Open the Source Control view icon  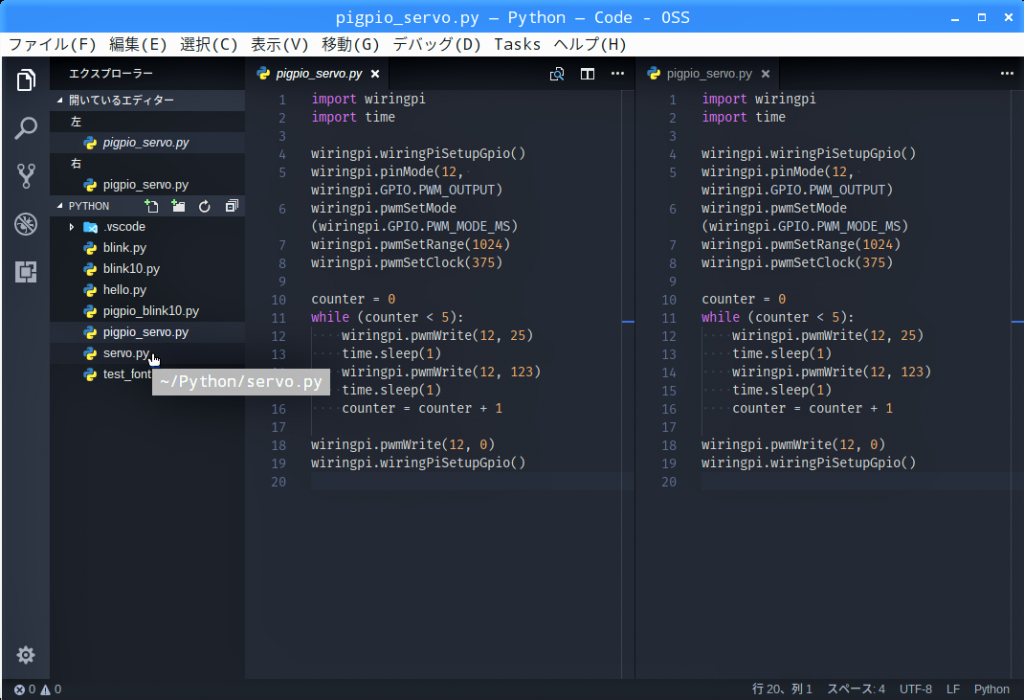point(26,176)
